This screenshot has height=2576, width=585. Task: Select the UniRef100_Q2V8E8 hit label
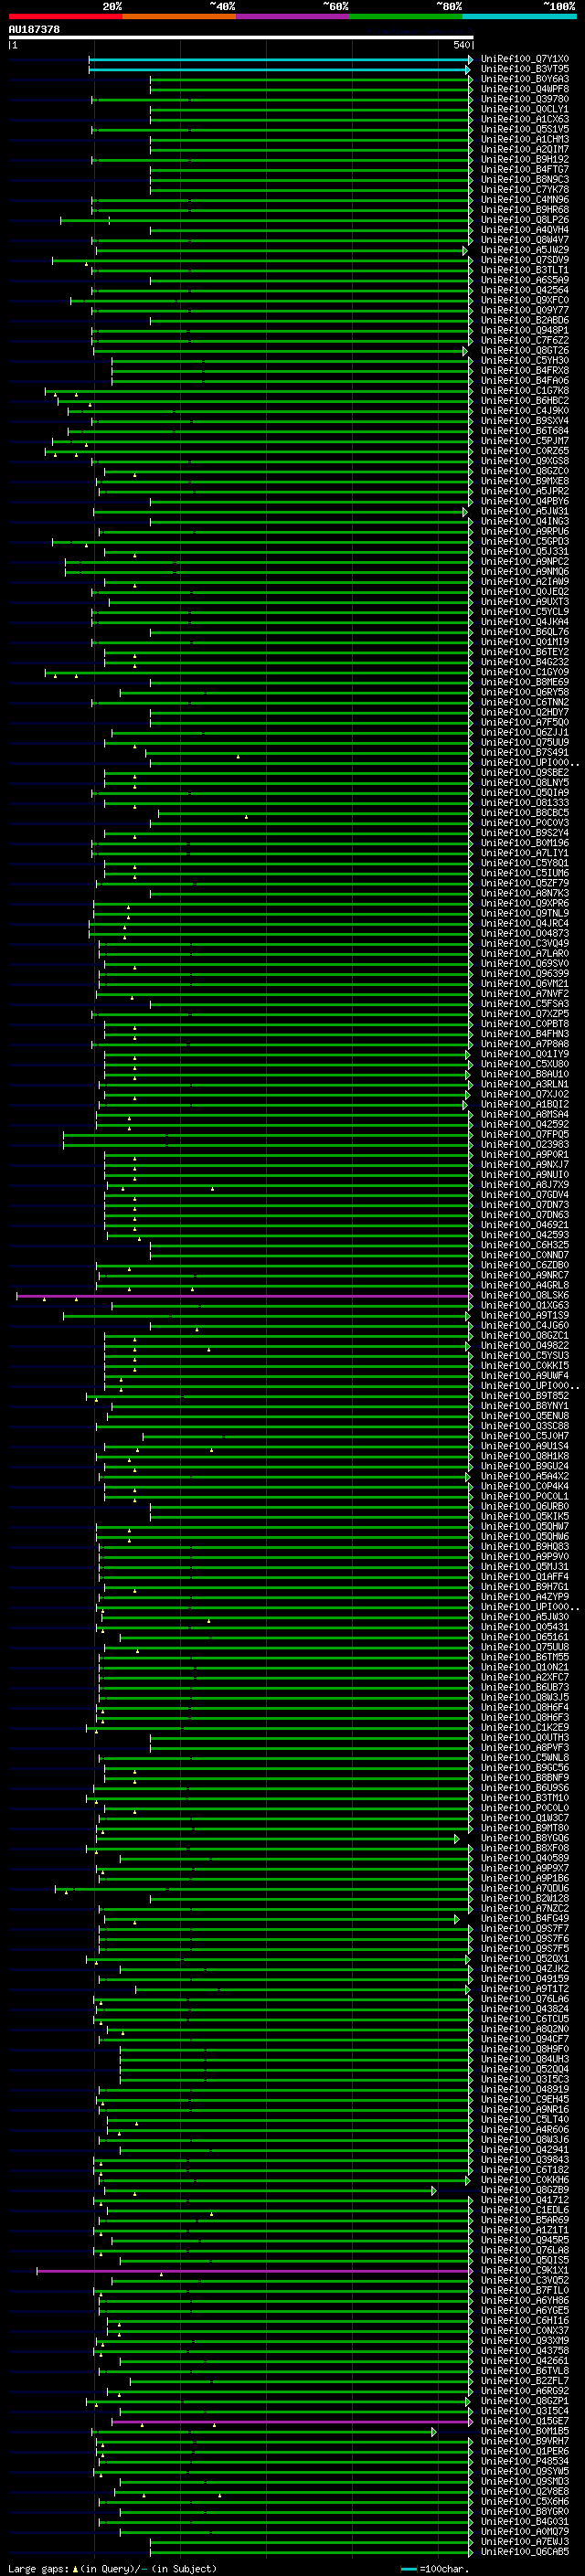(525, 2492)
